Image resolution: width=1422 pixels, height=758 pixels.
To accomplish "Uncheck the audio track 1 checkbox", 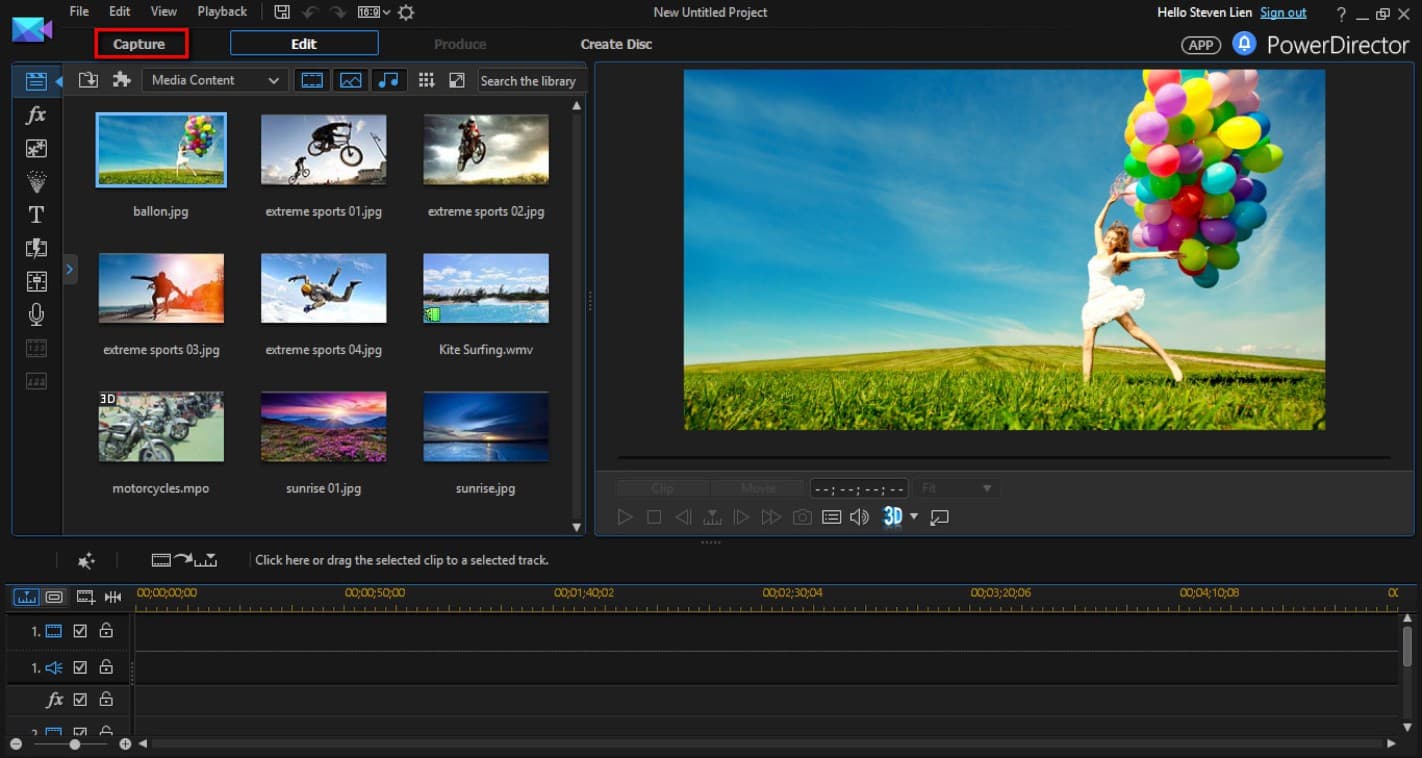I will point(80,667).
